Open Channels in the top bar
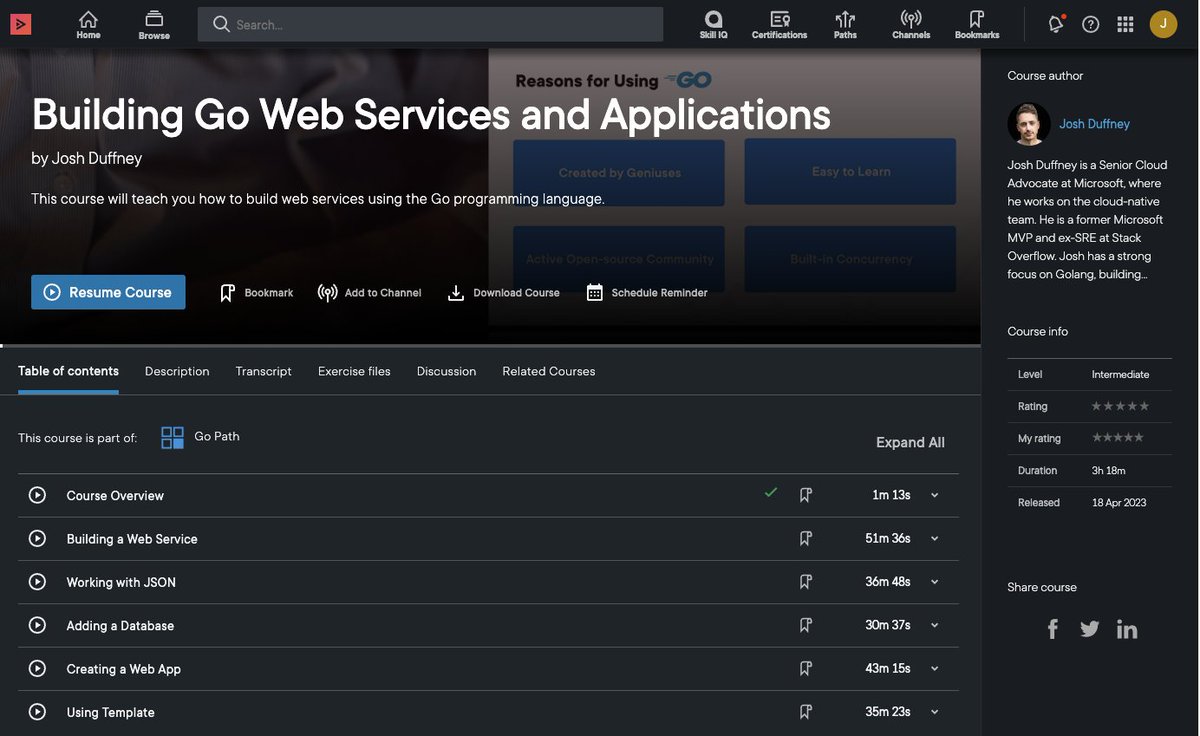Viewport: 1200px width, 736px height. [x=911, y=25]
